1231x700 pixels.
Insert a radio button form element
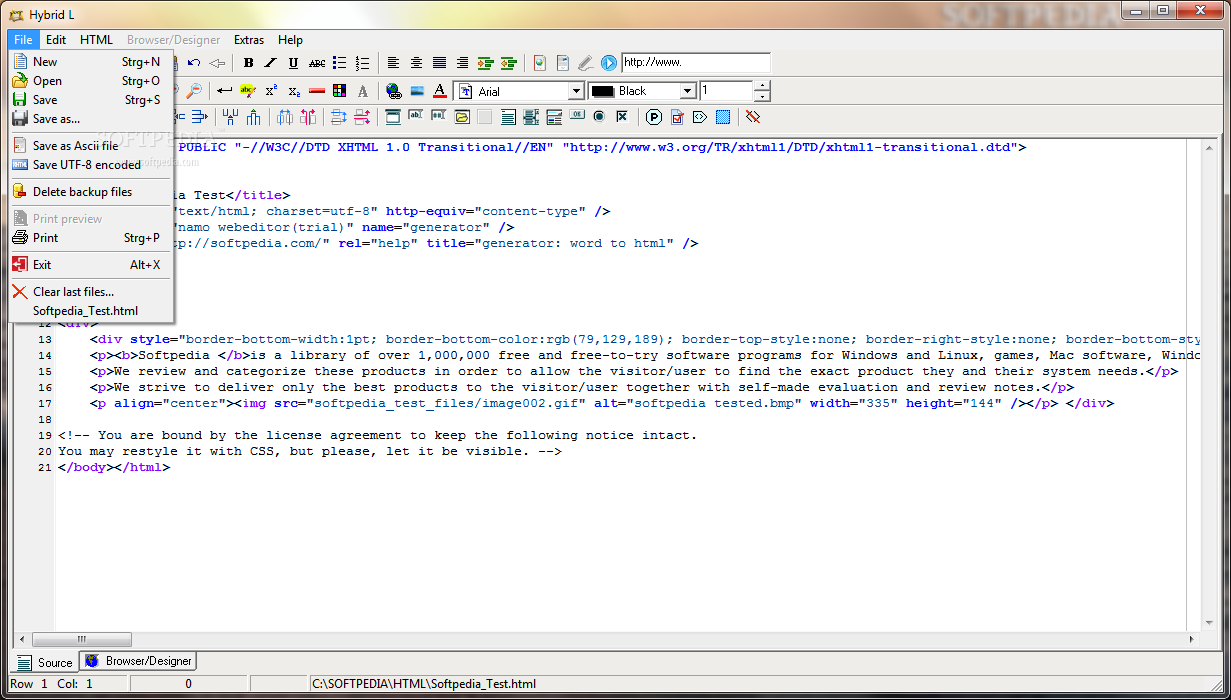(600, 117)
